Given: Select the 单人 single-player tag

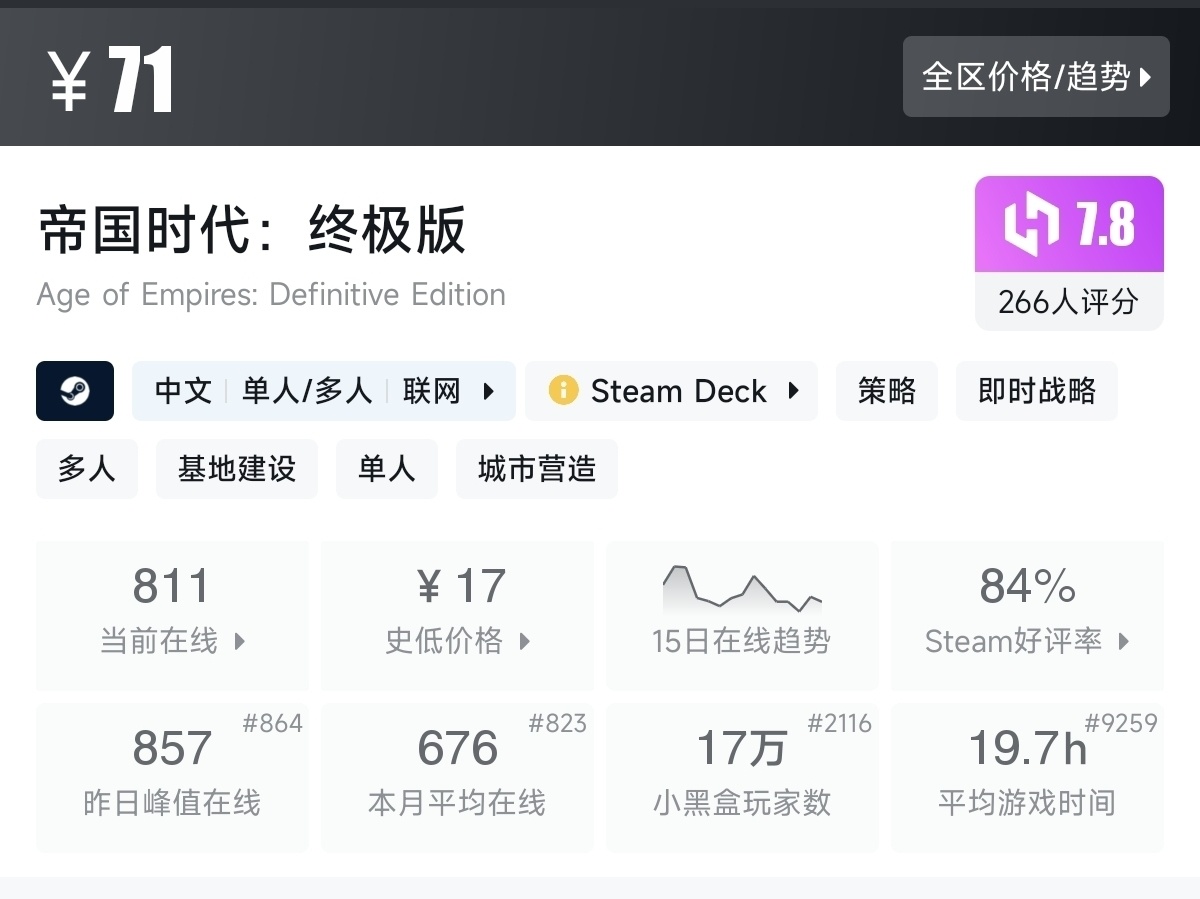Looking at the screenshot, I should point(387,469).
